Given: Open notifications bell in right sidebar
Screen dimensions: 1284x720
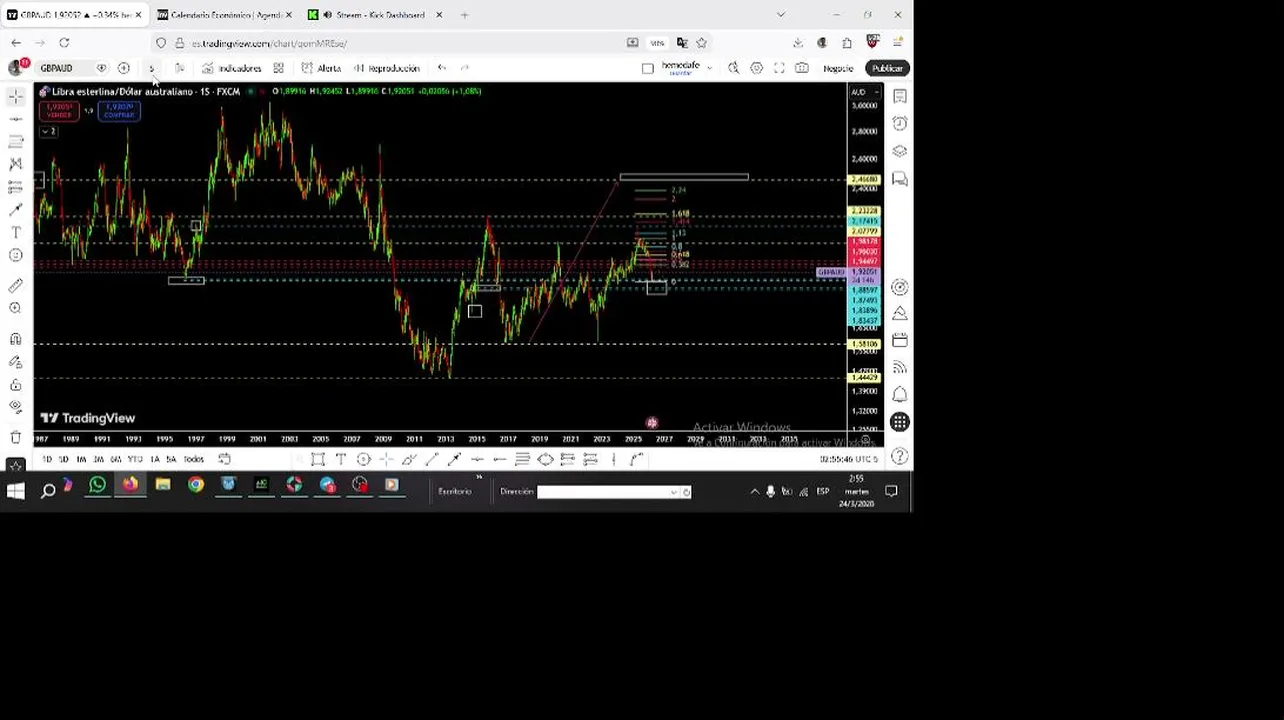Looking at the screenshot, I should [x=900, y=395].
